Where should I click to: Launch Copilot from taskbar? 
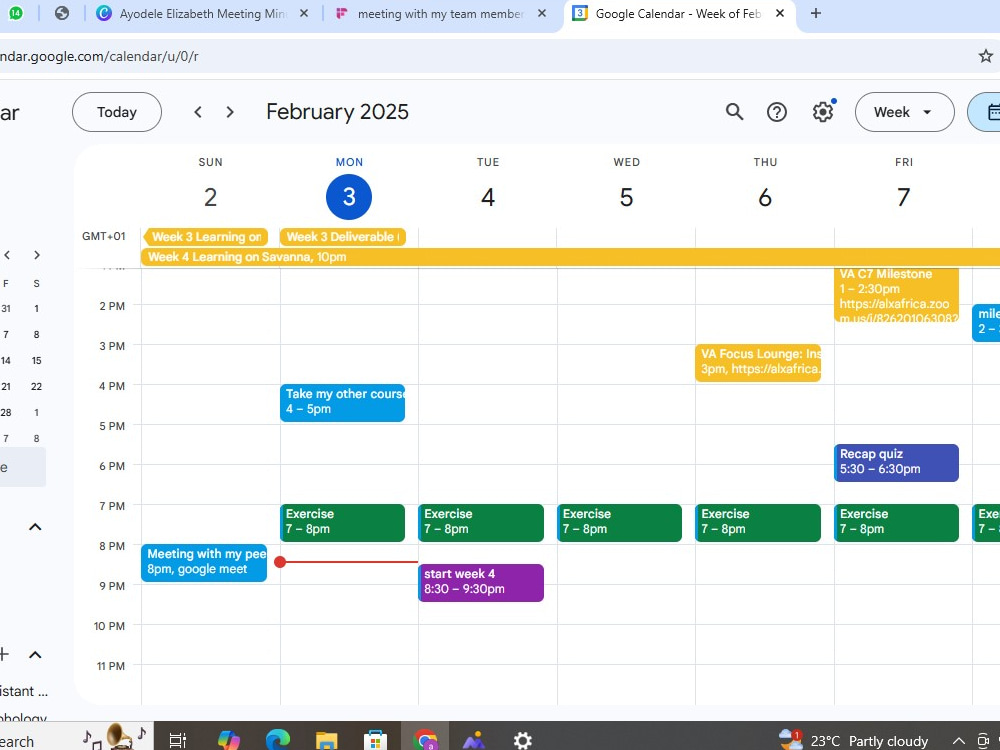tap(228, 740)
